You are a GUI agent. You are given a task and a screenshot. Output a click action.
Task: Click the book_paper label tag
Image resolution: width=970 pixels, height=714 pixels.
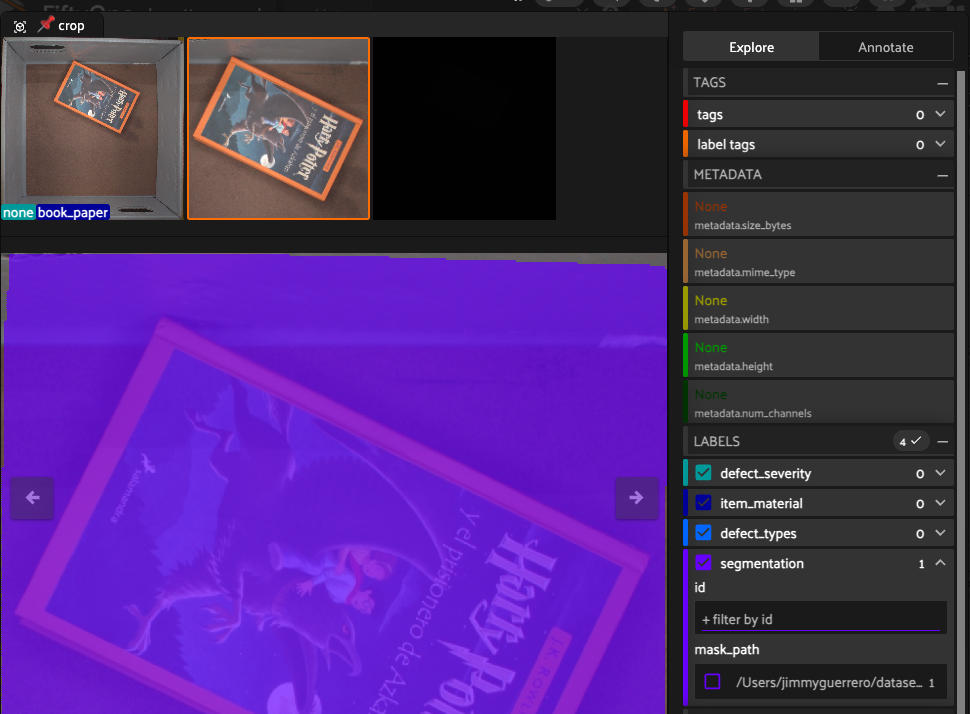coord(73,213)
